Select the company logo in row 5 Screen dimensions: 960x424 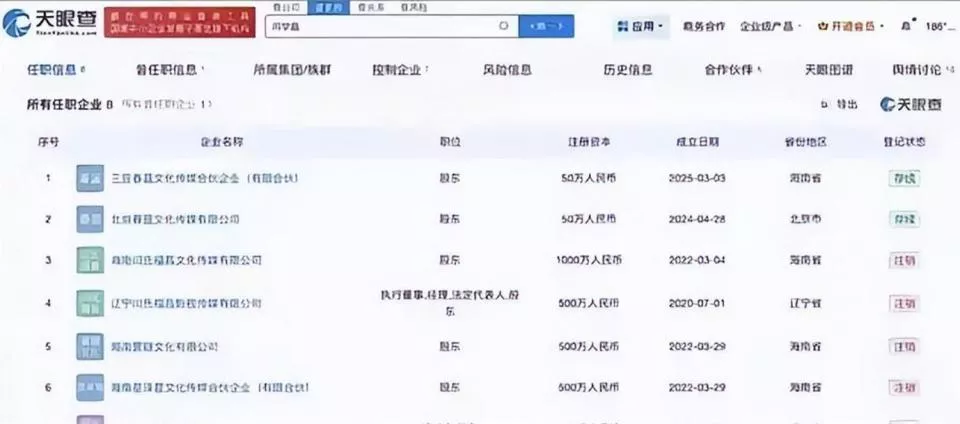pos(90,346)
